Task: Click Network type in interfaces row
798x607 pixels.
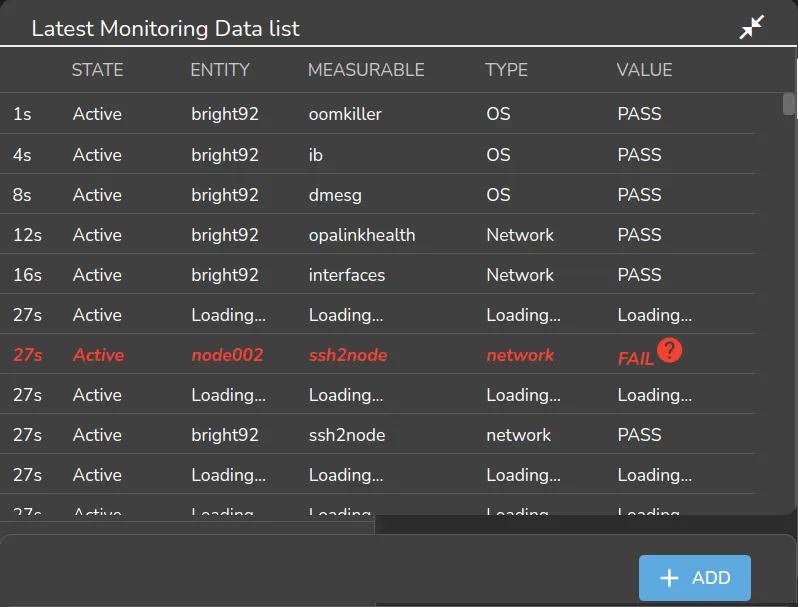Action: click(520, 275)
